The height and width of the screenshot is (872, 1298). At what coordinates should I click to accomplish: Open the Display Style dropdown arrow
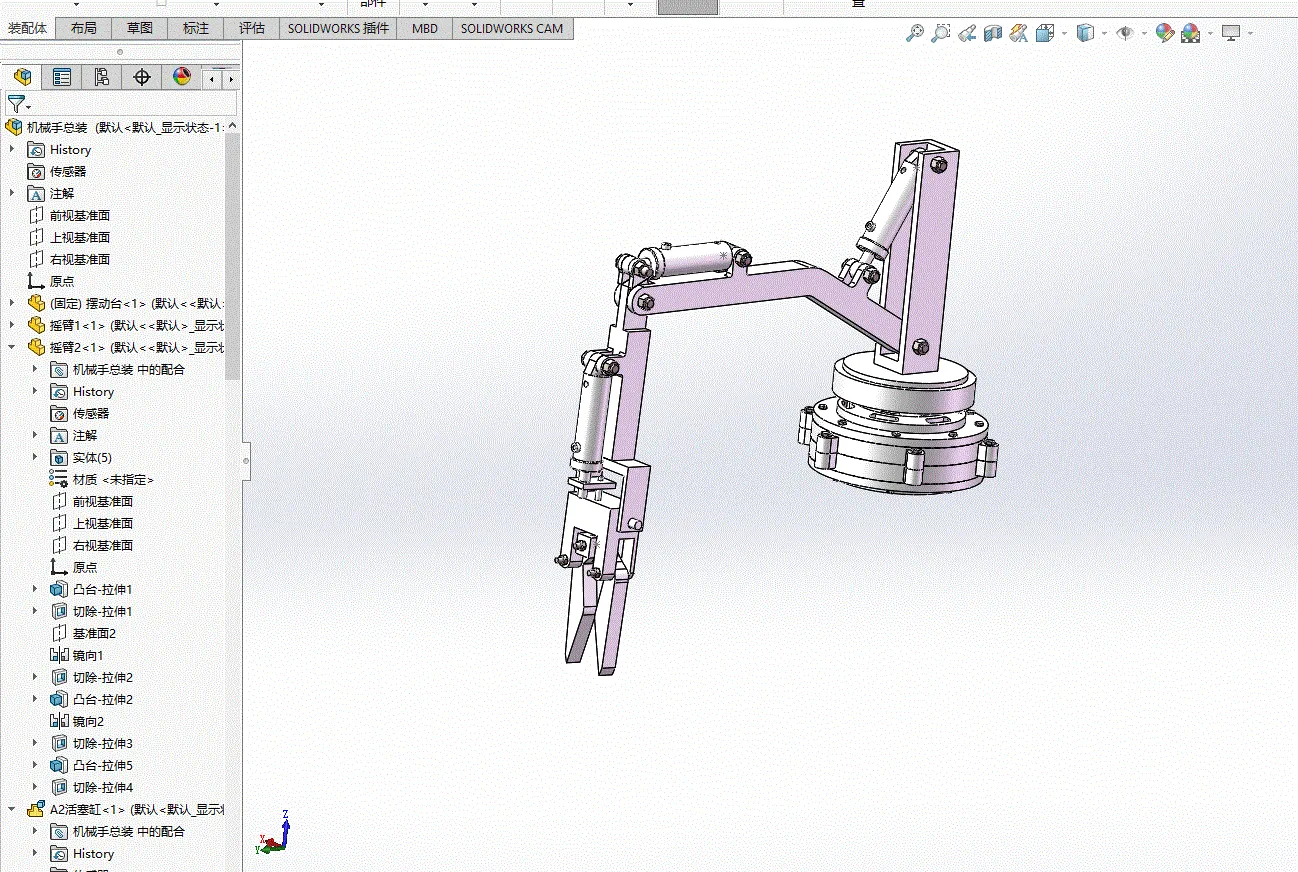coord(1104,34)
